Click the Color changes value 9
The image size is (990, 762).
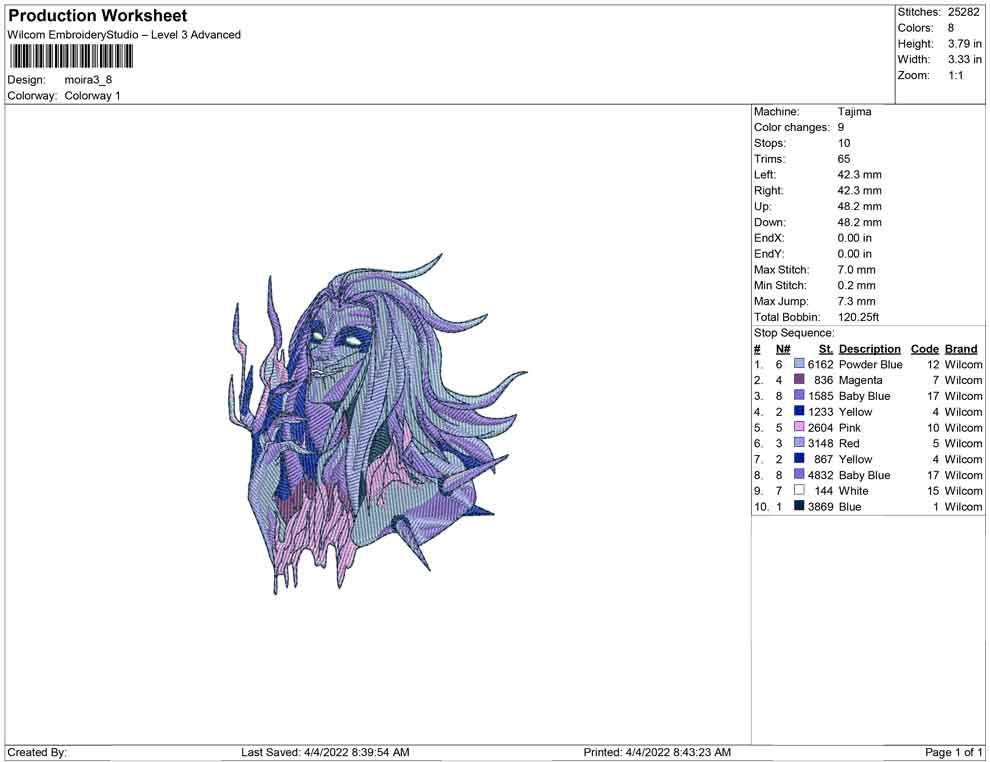(841, 127)
